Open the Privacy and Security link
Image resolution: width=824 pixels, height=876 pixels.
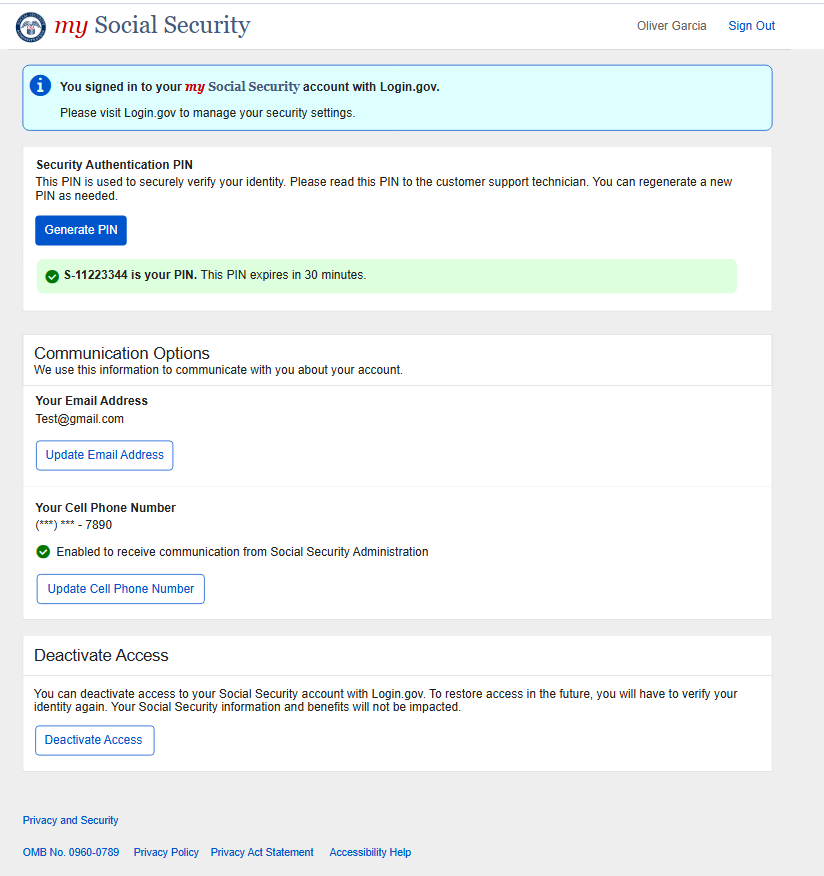[x=70, y=820]
